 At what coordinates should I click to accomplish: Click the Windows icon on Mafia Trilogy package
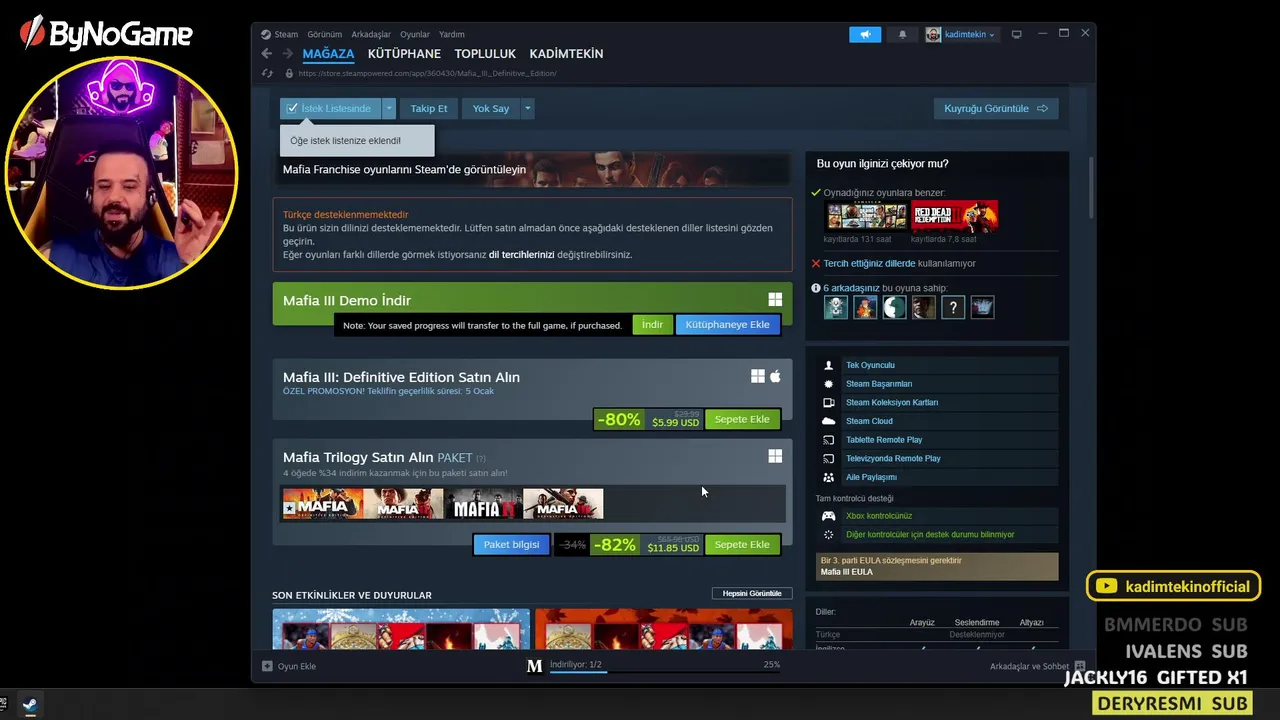775,456
